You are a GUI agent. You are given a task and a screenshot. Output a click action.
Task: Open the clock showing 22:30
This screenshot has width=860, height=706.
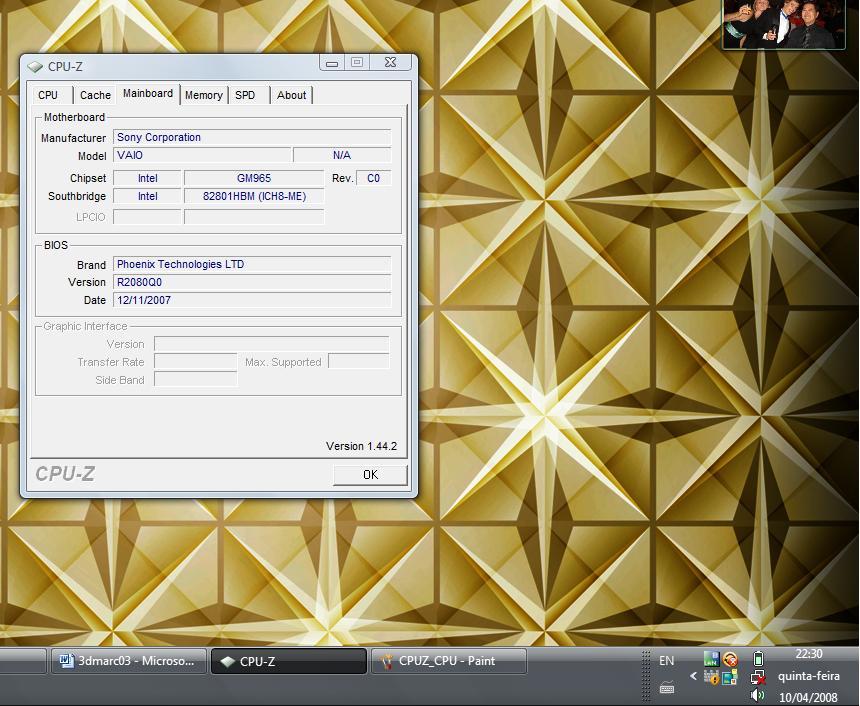pos(809,654)
